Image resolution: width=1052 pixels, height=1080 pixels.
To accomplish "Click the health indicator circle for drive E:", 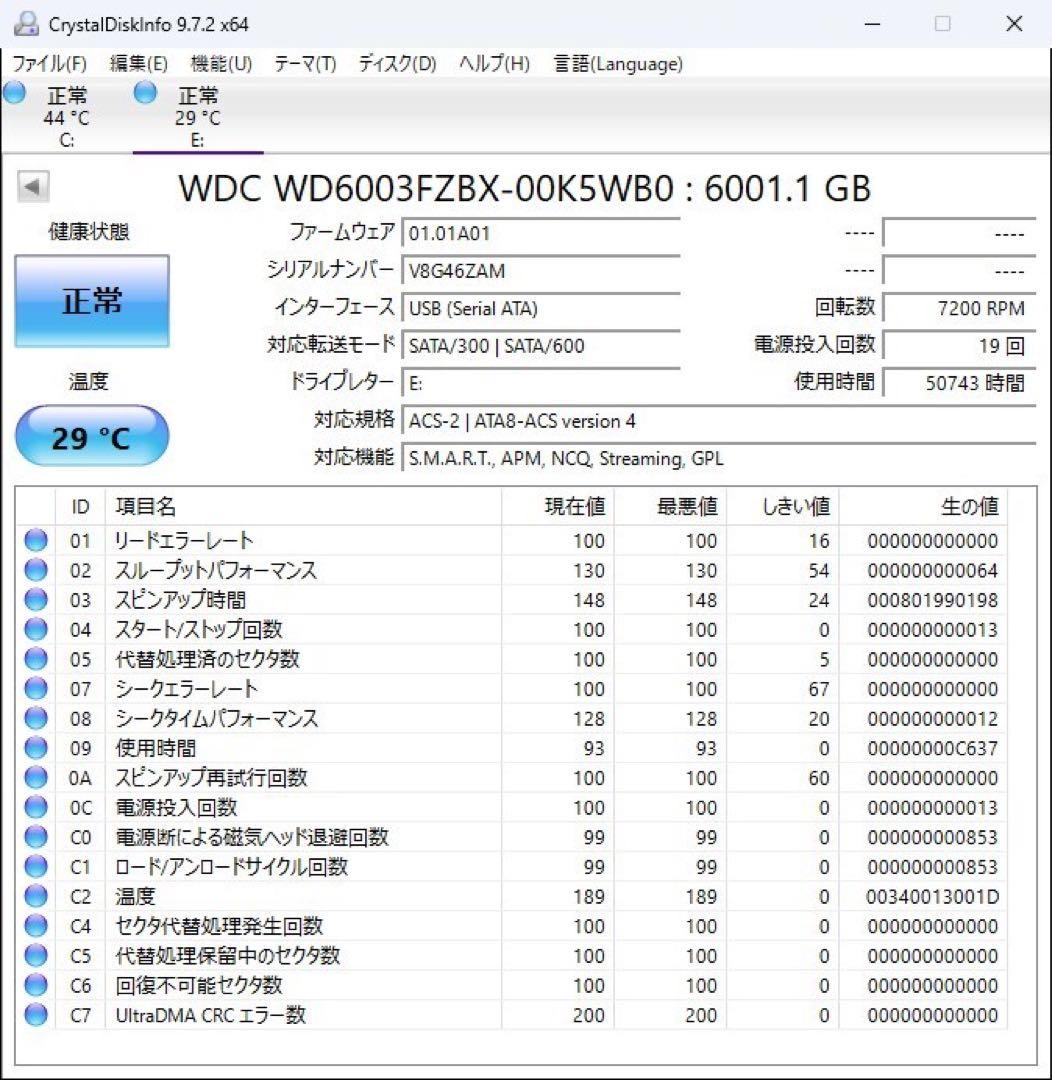I will [x=145, y=93].
